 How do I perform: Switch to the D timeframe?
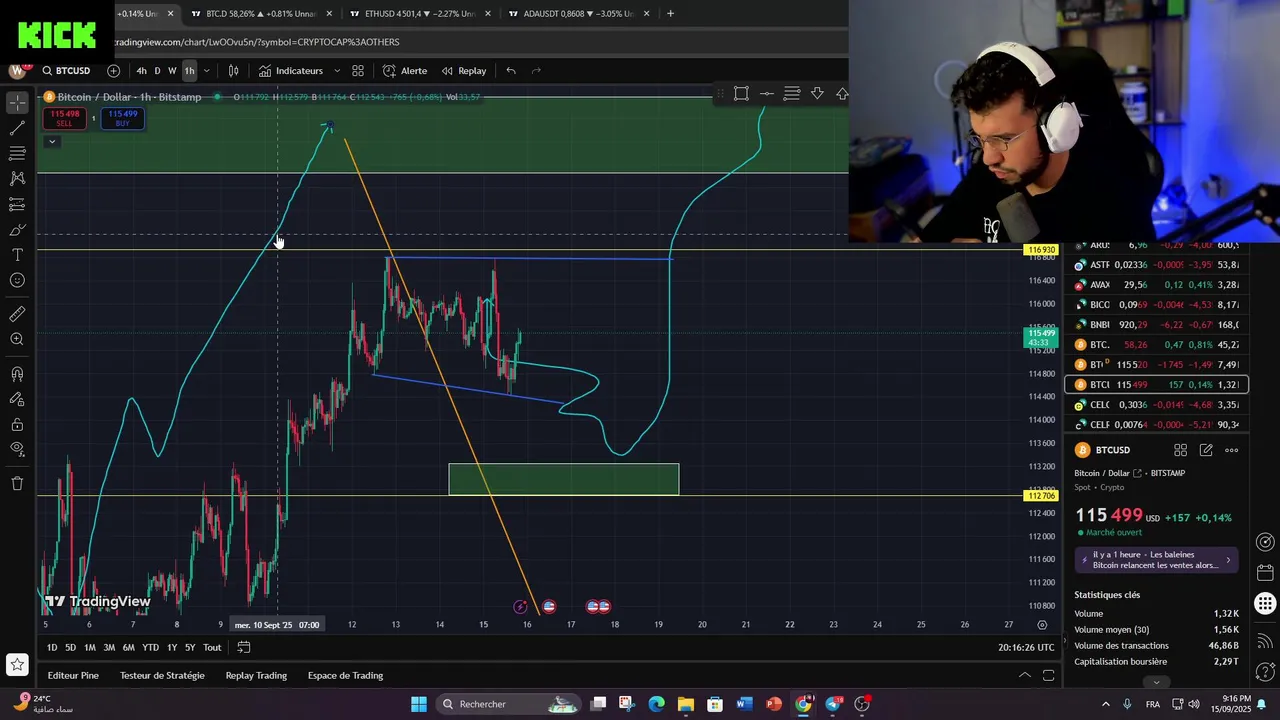pyautogui.click(x=157, y=71)
